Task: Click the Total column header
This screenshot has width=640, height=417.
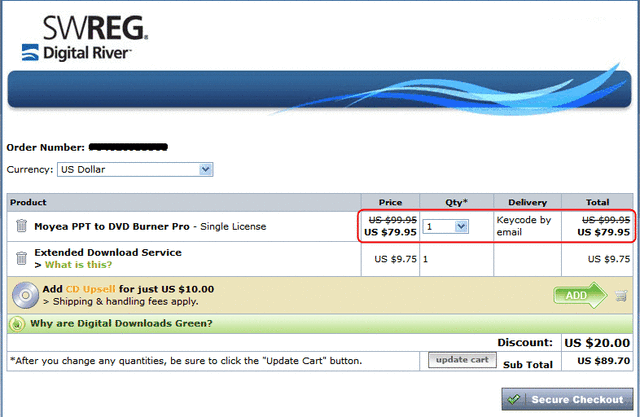Action: coord(598,202)
